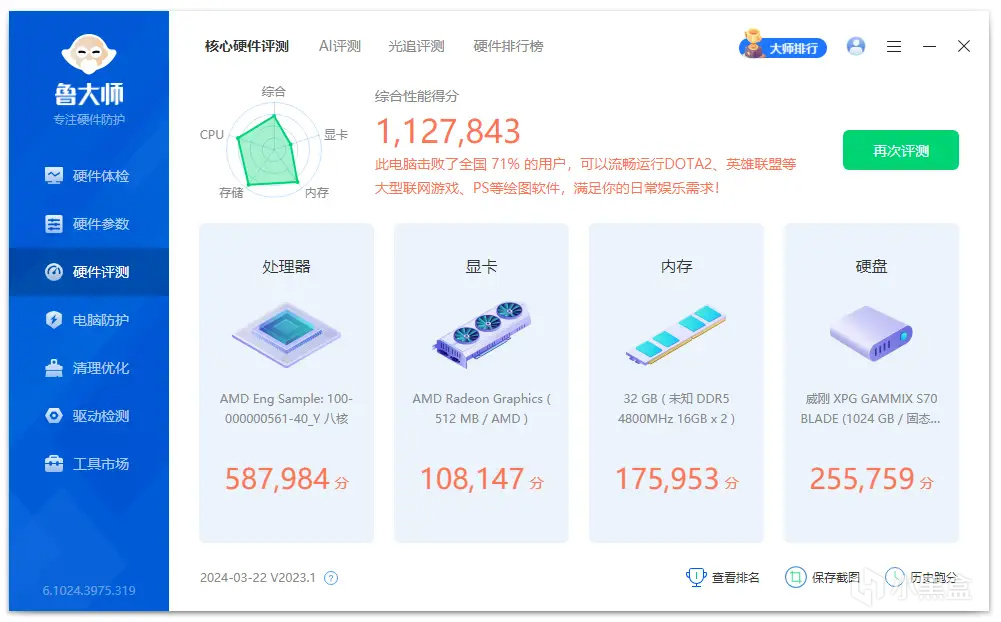This screenshot has height=622, width=1001.
Task: Click the 专注硬件防护 slogan text
Action: pos(89,119)
